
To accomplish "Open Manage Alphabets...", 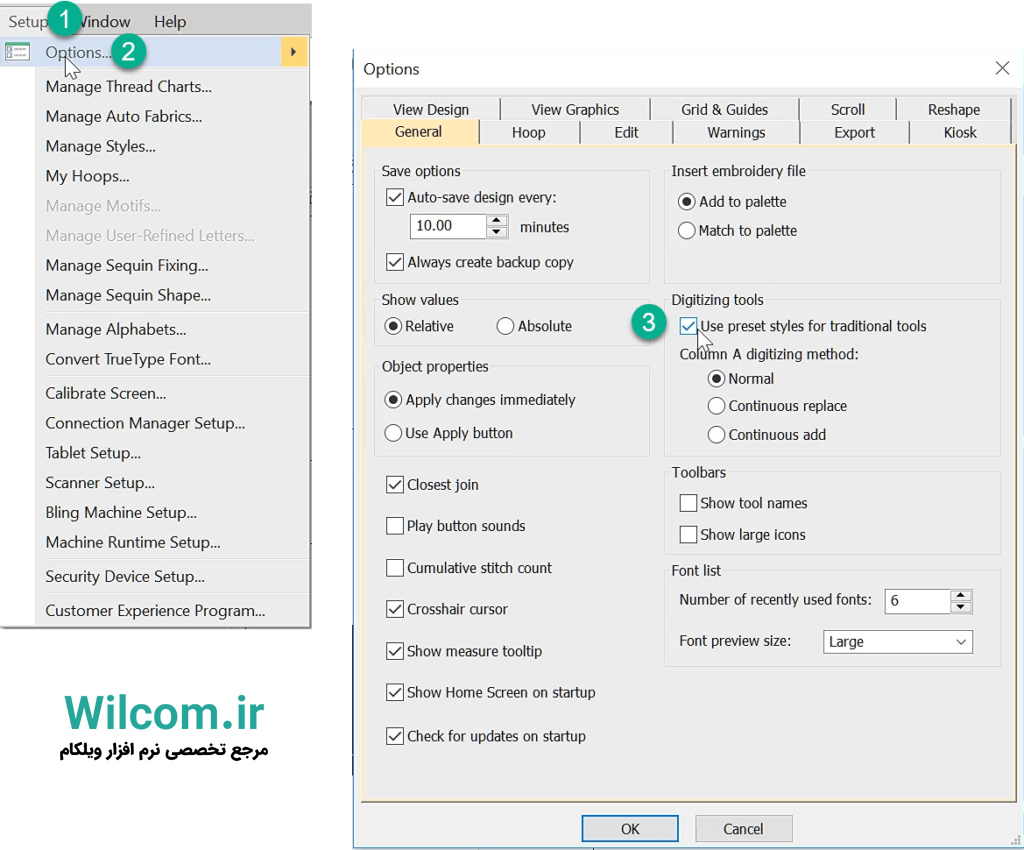I will [x=116, y=329].
